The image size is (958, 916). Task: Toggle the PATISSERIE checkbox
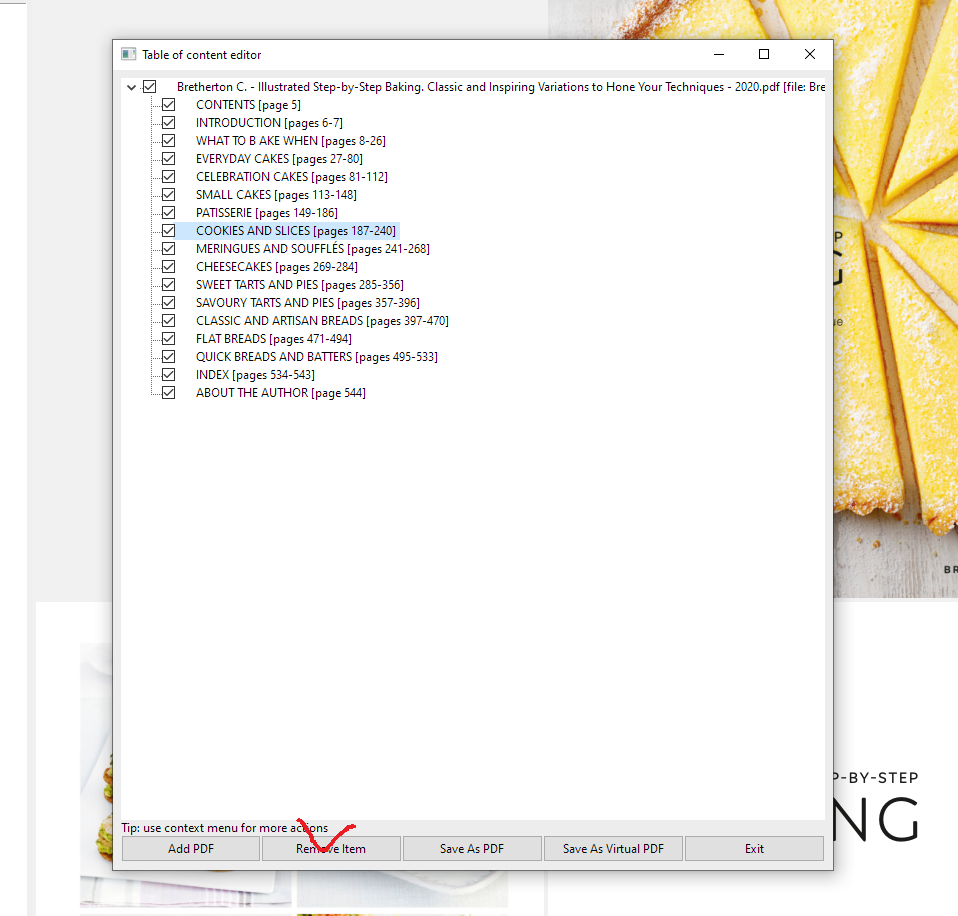click(168, 212)
